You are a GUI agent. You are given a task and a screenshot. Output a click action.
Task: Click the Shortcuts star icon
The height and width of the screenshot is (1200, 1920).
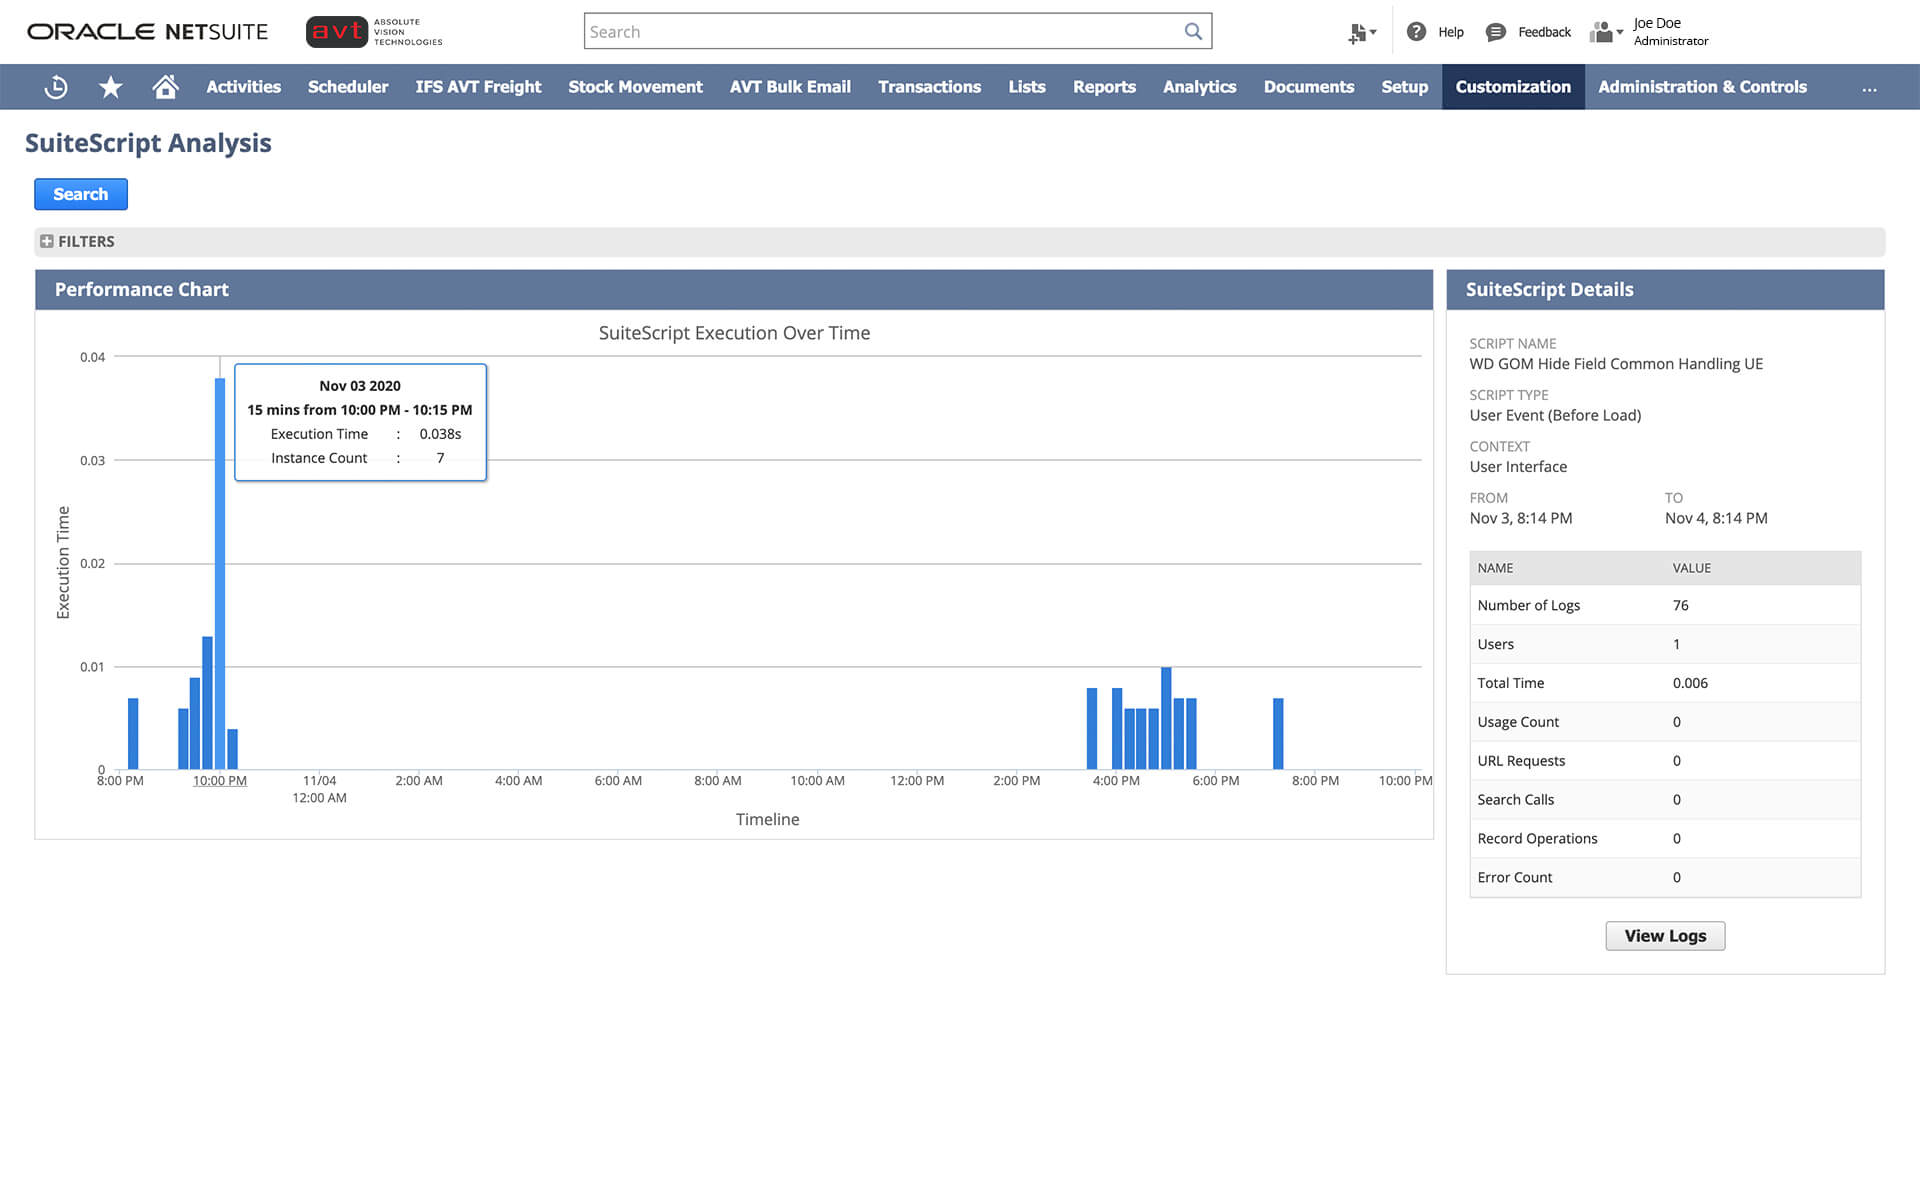(111, 87)
